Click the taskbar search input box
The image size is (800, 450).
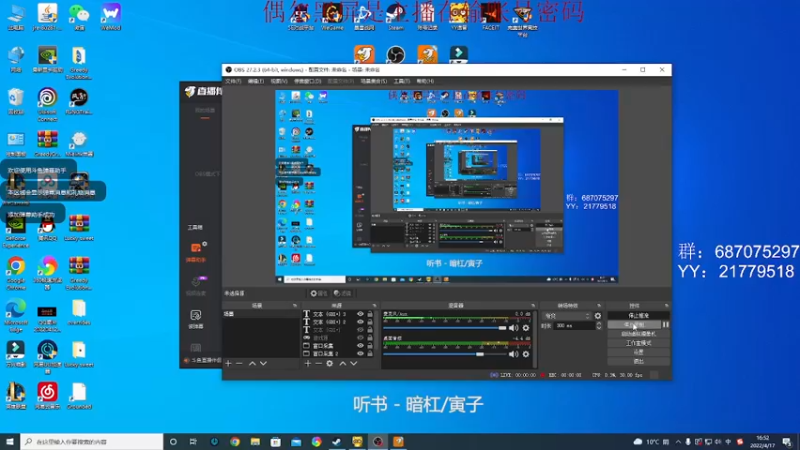pyautogui.click(x=92, y=441)
